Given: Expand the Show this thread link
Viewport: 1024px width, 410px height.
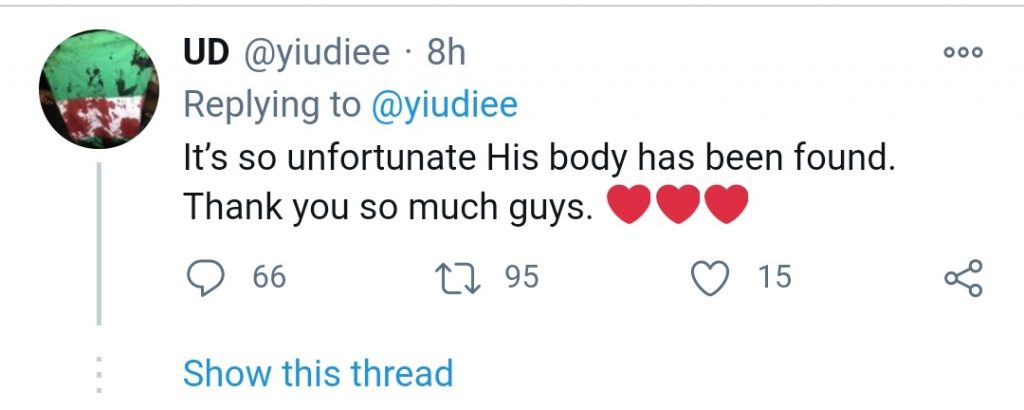Looking at the screenshot, I should [x=318, y=373].
